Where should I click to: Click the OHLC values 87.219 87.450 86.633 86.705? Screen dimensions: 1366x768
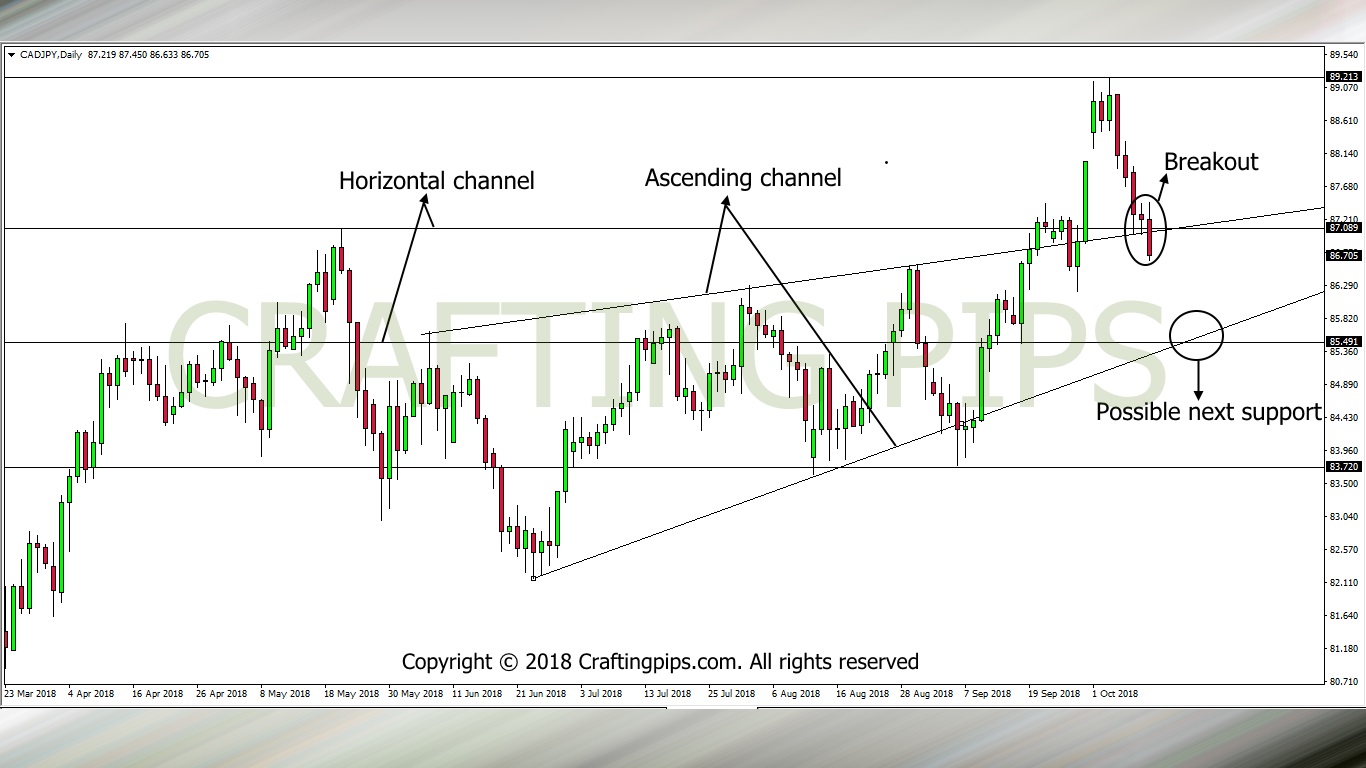point(148,55)
